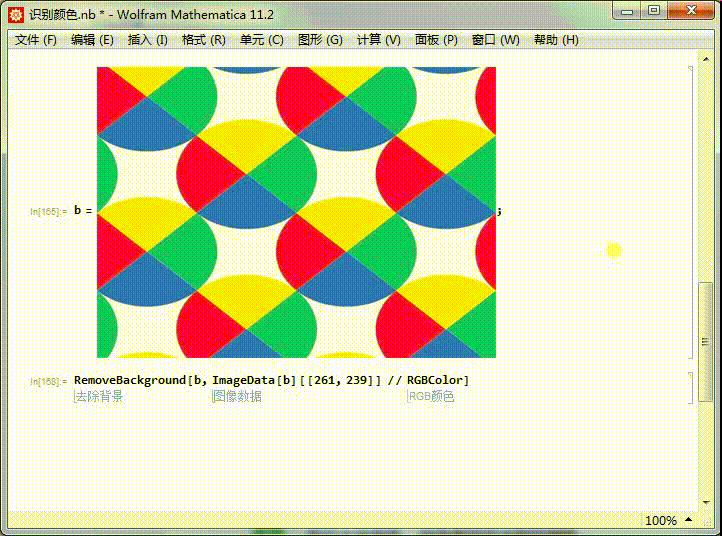Image resolution: width=722 pixels, height=536 pixels.
Task: Click the 图像数据 annotation label
Action: coord(237,396)
